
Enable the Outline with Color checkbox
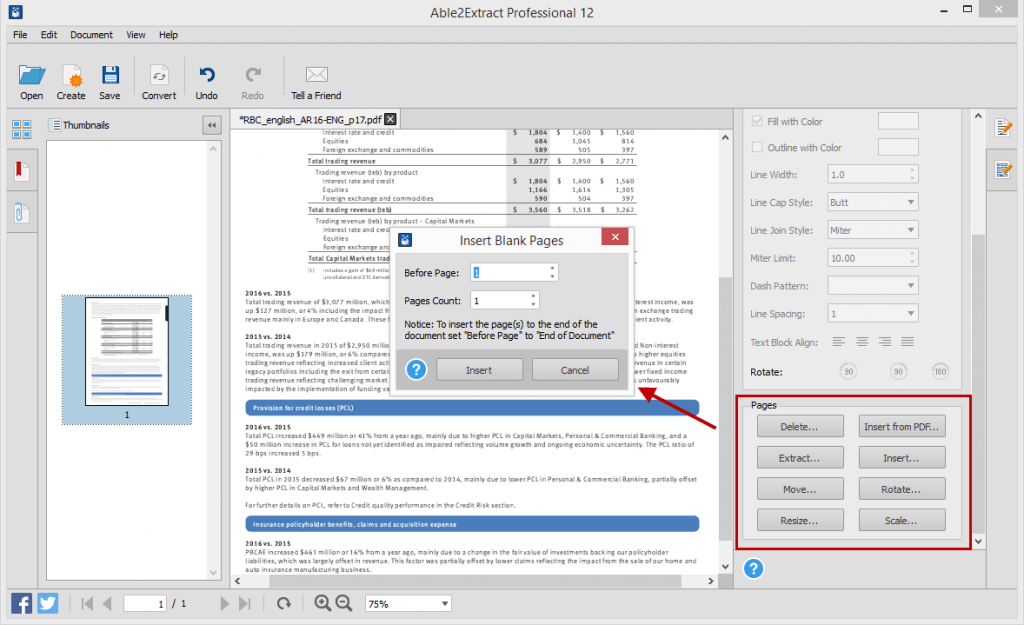coord(756,147)
